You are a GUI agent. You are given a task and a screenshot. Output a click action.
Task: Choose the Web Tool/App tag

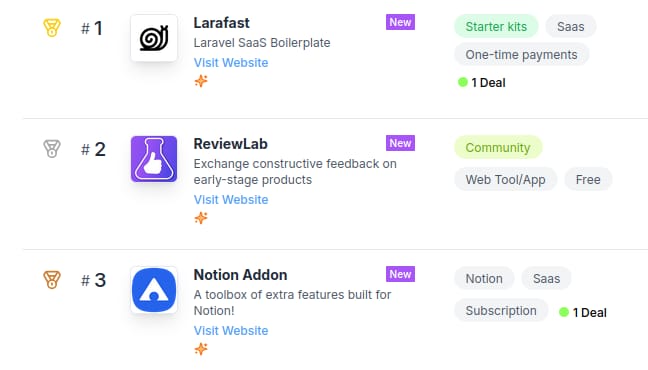click(505, 180)
